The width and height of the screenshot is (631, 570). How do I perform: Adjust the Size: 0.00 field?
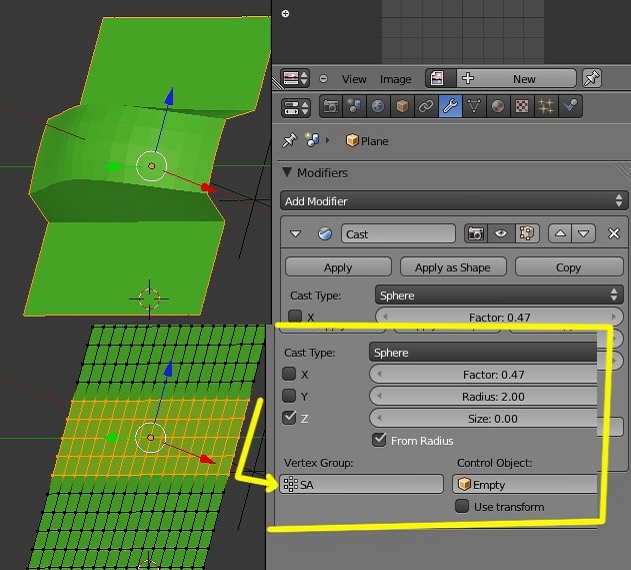[x=483, y=419]
